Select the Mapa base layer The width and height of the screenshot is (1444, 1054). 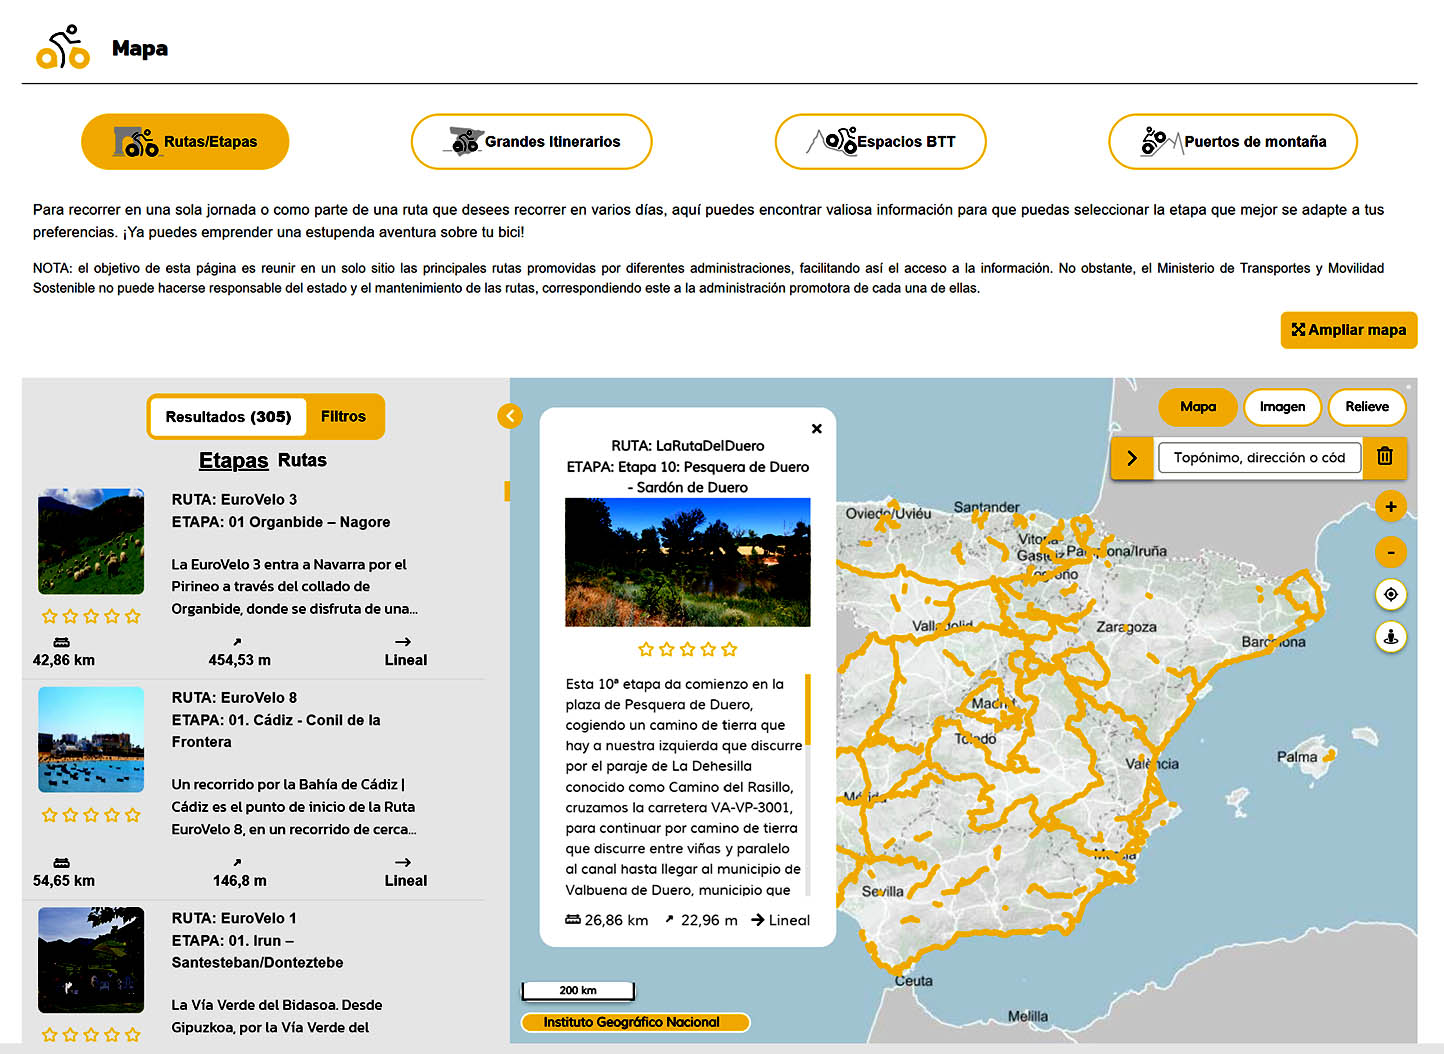click(x=1197, y=407)
